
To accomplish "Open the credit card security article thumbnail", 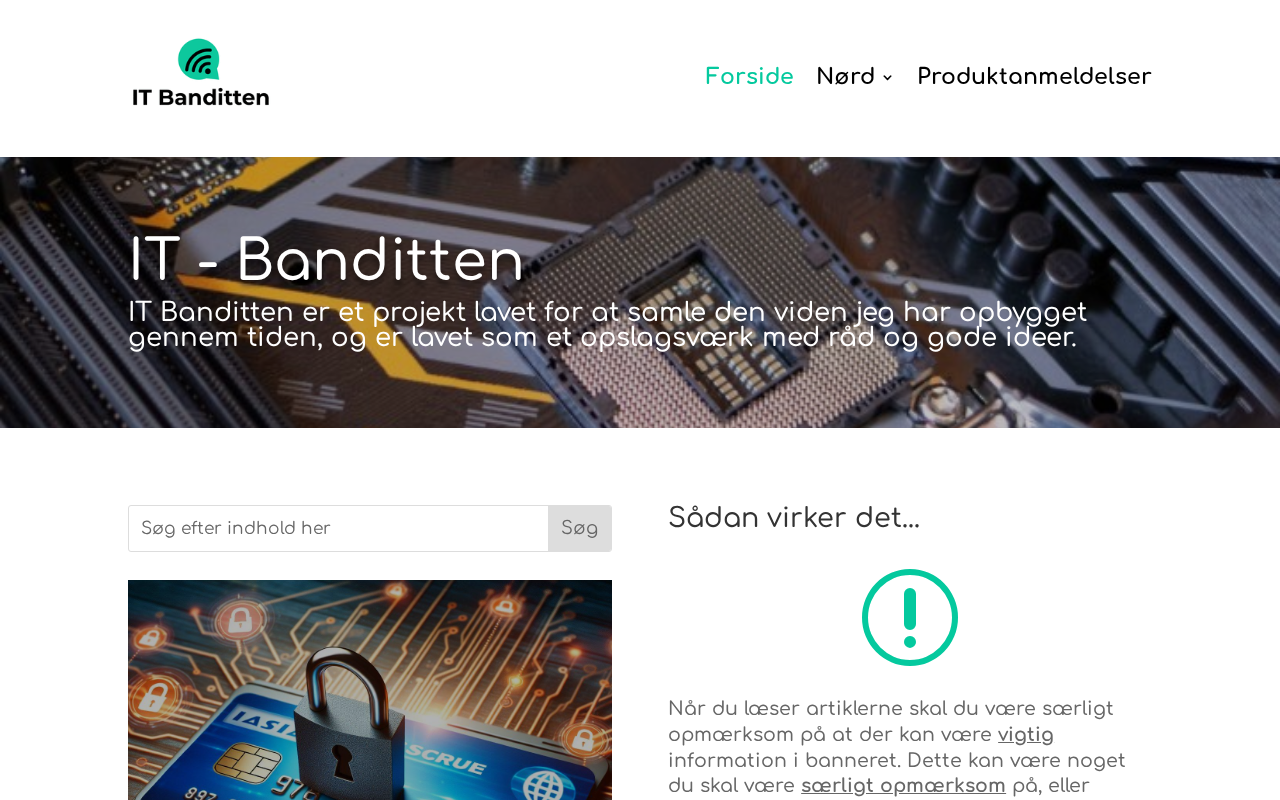I will click(x=370, y=690).
